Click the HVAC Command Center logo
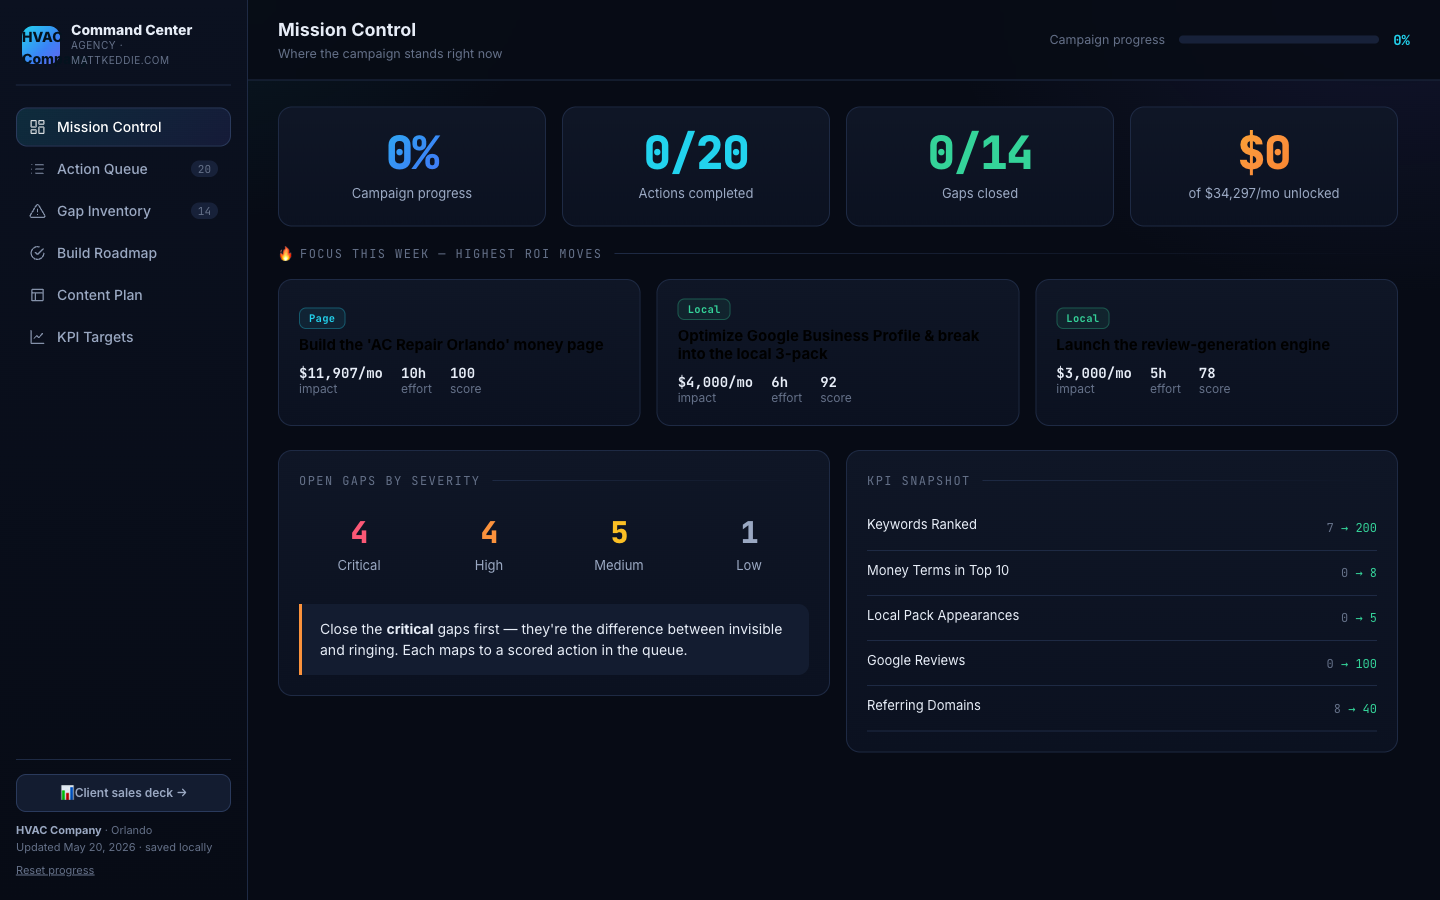The width and height of the screenshot is (1440, 900). 41,45
